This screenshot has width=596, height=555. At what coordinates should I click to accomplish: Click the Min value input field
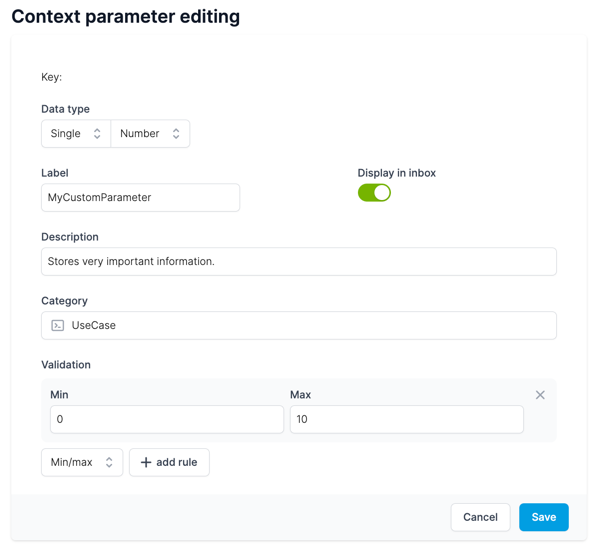(167, 419)
